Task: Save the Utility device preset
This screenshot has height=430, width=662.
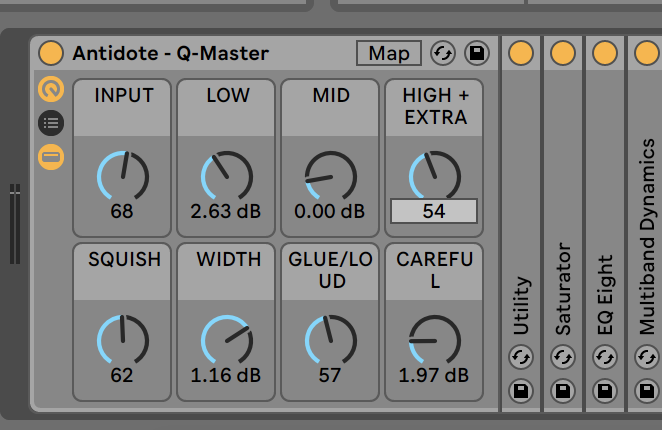Action: click(x=520, y=389)
